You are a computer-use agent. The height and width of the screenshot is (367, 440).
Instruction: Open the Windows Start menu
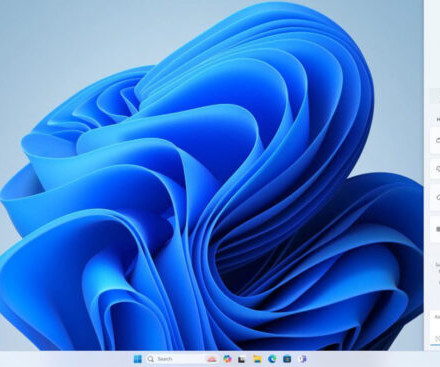(137, 359)
